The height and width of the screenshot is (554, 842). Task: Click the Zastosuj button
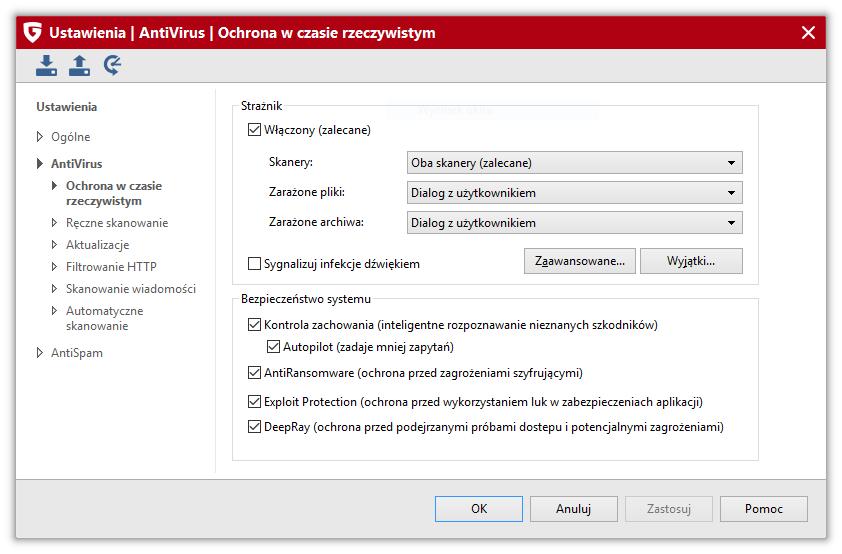click(669, 508)
